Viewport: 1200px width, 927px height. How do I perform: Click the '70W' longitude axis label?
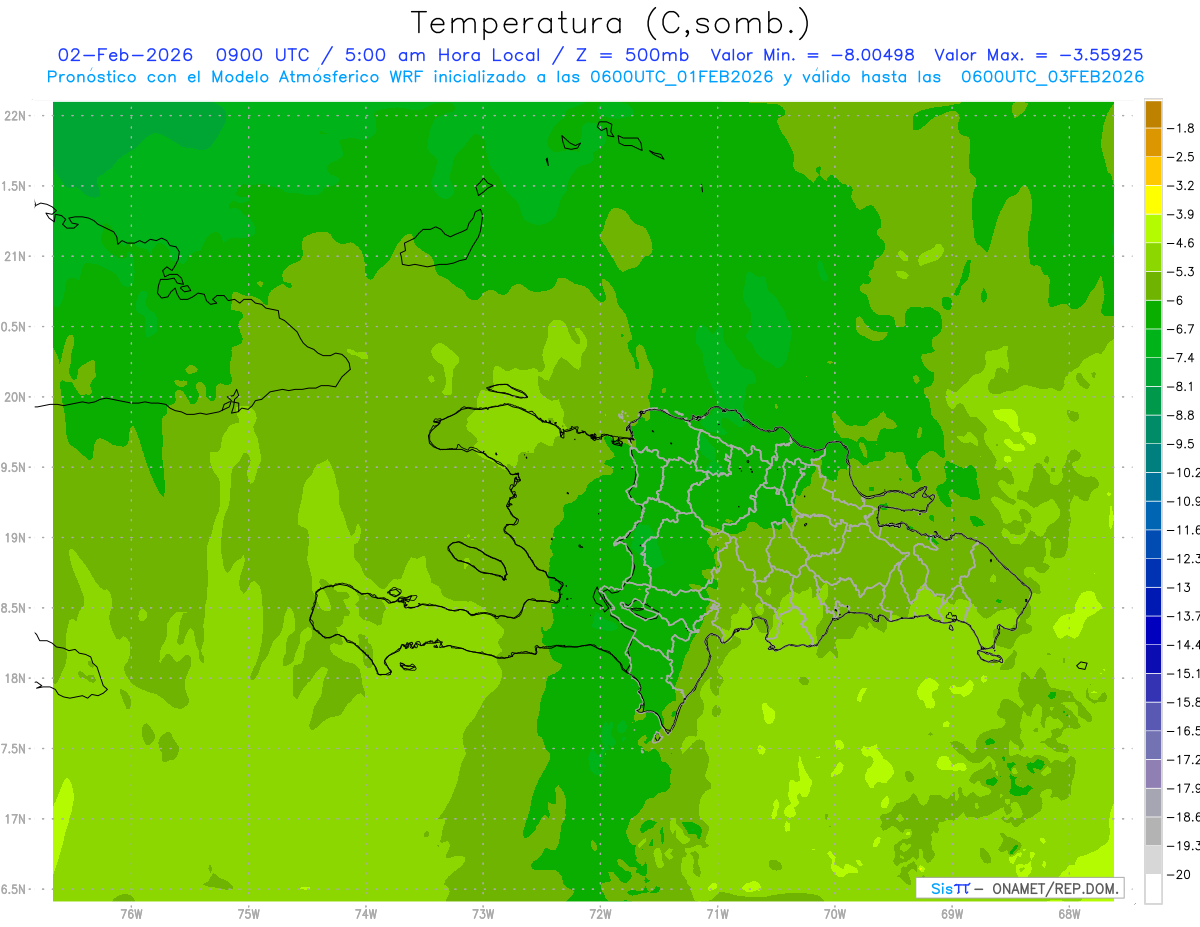[835, 914]
